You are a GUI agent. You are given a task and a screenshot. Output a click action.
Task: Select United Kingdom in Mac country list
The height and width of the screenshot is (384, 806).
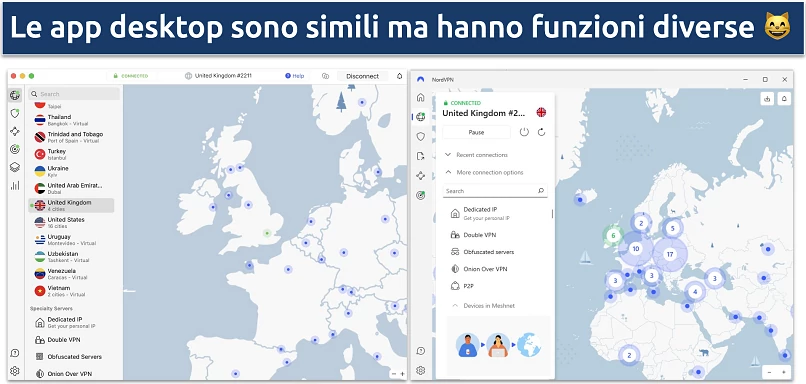point(72,205)
